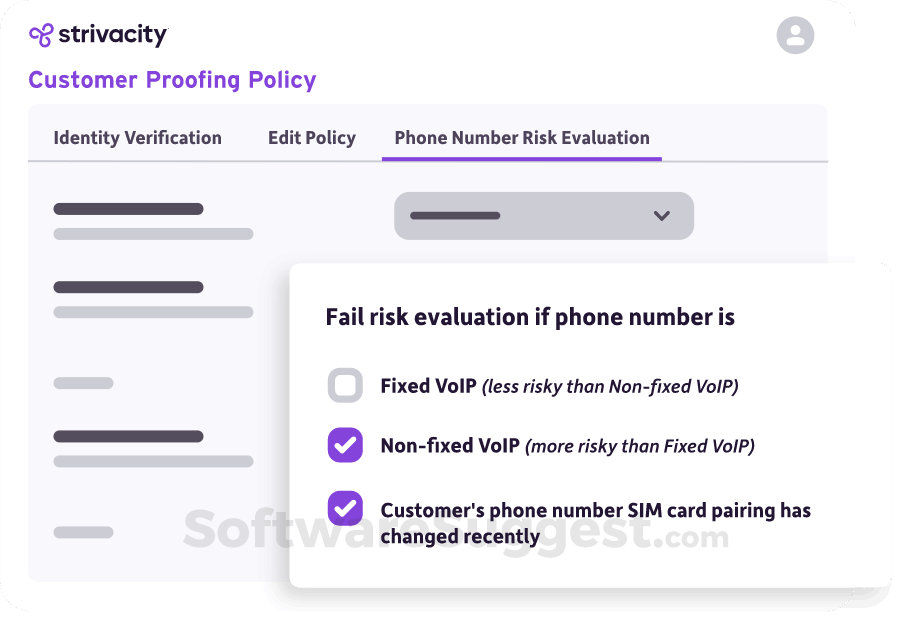Click the checkmark icon on the SIM card option
The width and height of the screenshot is (911, 627).
[344, 509]
